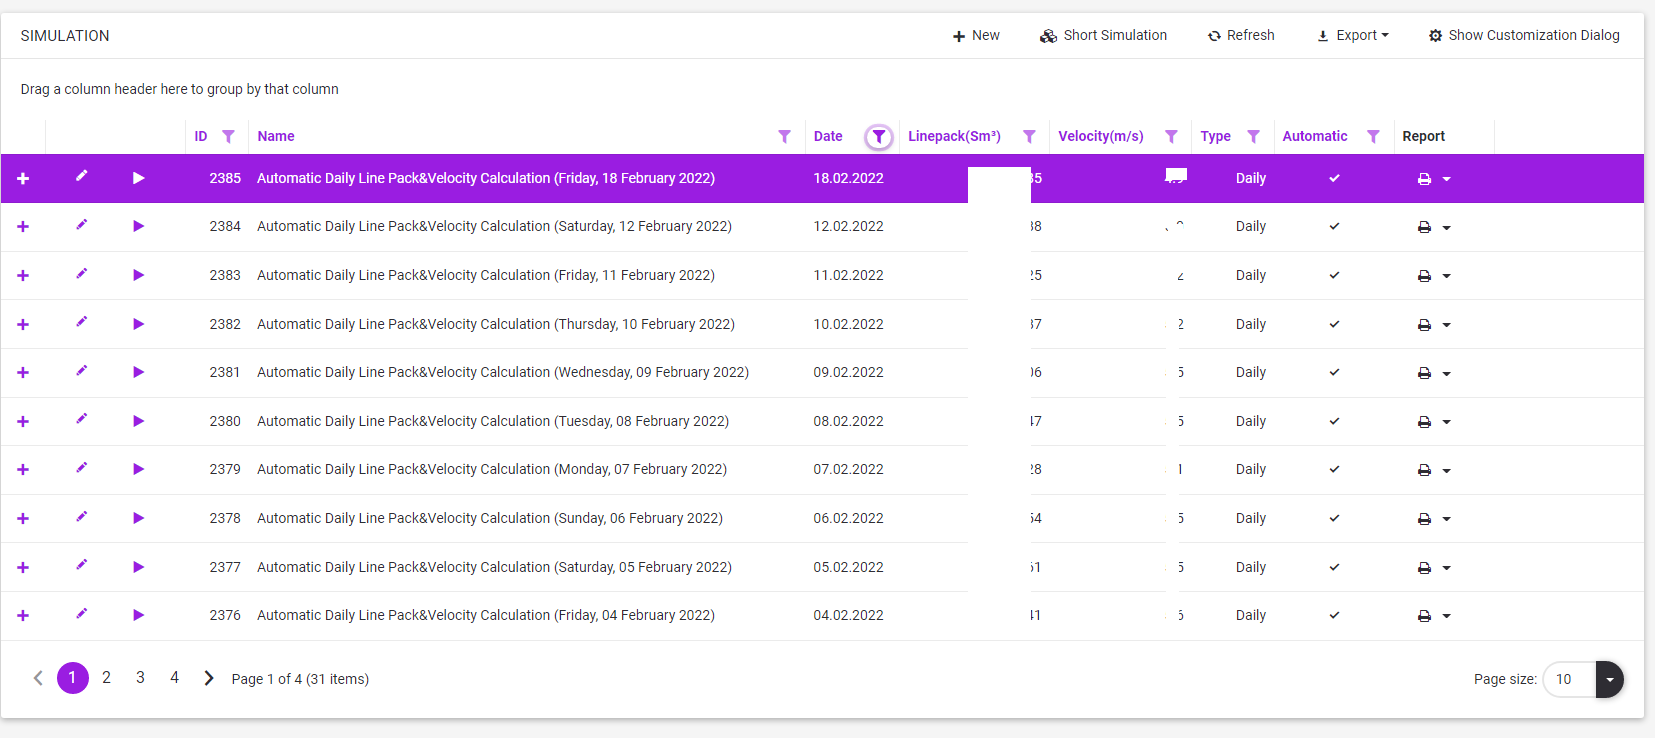1655x738 pixels.
Task: Click the filter icon in the Name column
Action: tap(784, 137)
